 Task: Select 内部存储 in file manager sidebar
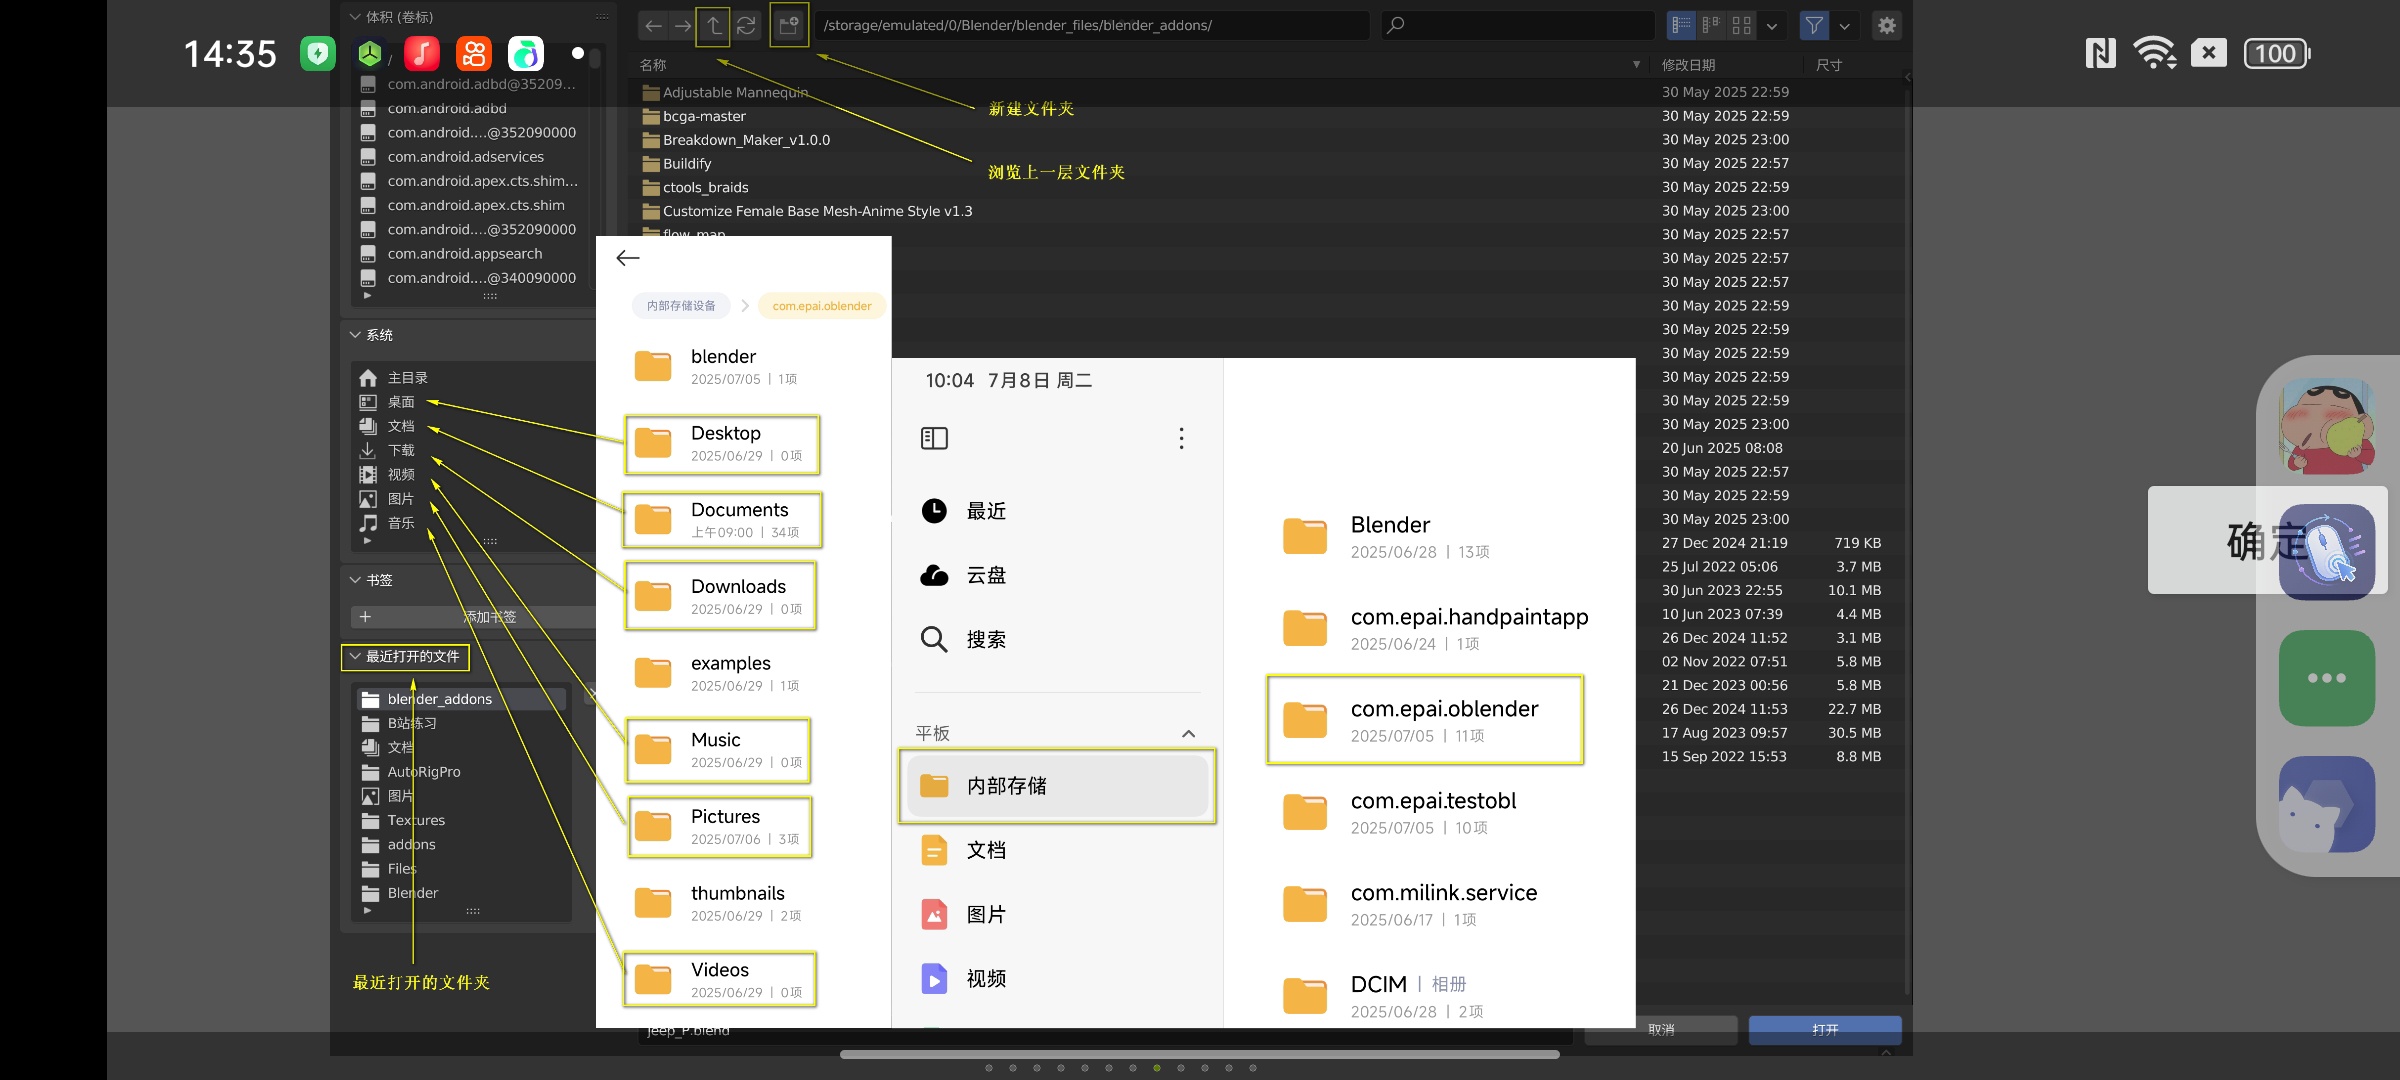click(1058, 786)
